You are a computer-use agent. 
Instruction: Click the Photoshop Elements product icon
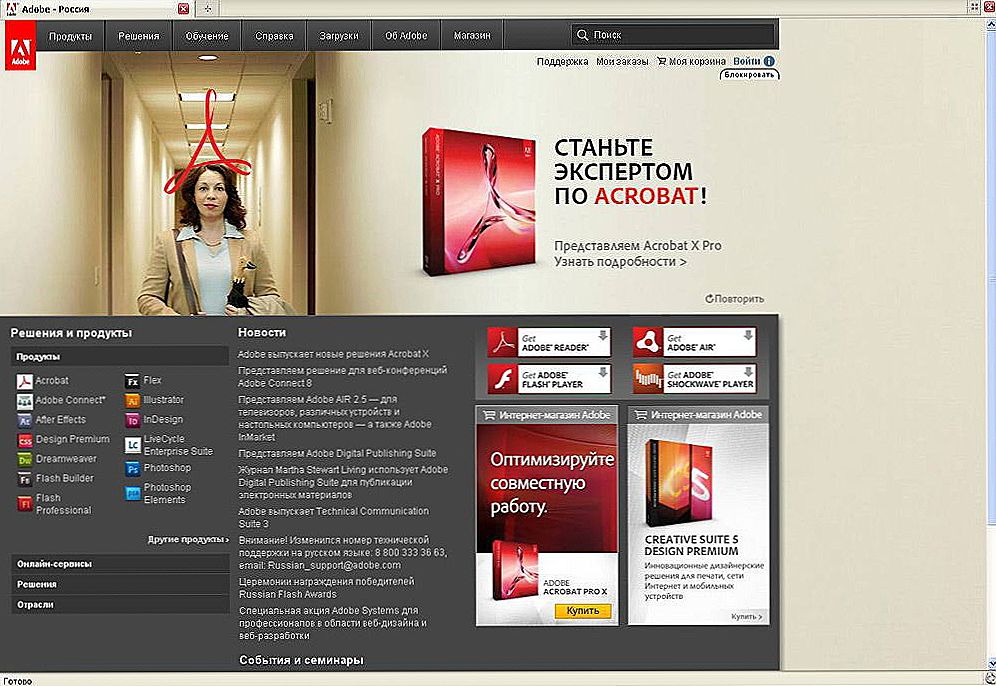(132, 494)
